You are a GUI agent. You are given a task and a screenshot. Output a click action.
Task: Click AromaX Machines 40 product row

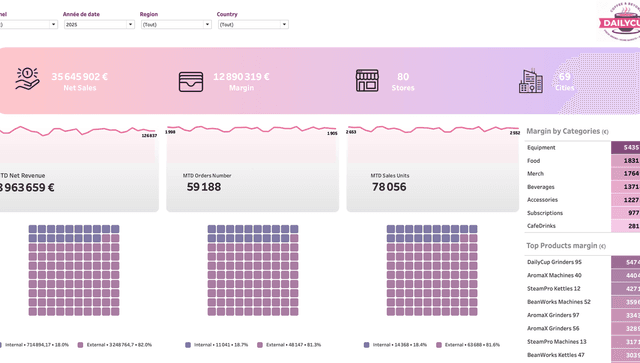582,276
